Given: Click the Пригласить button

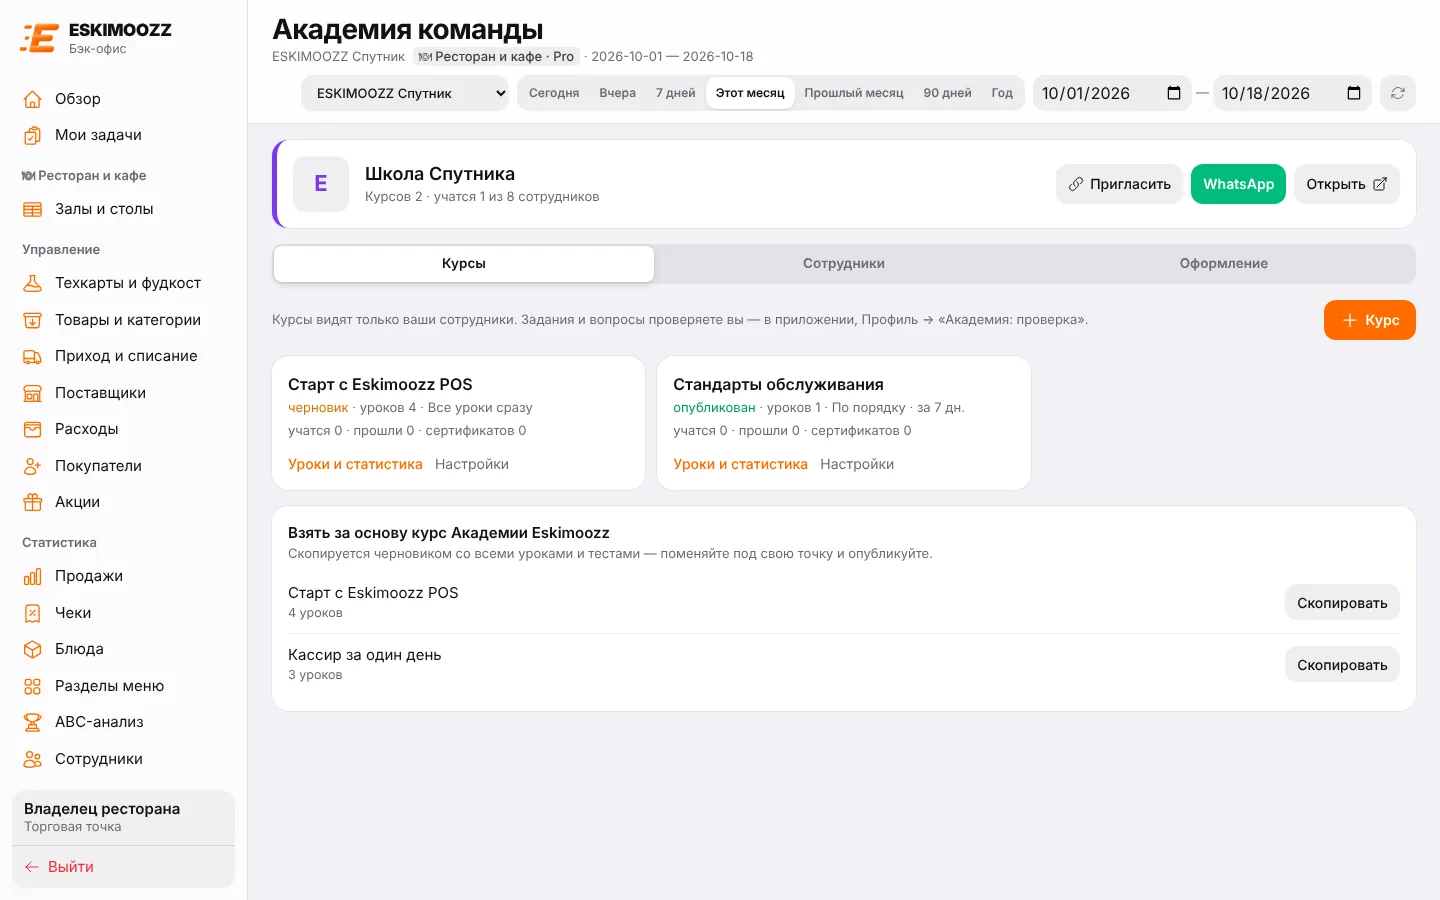Looking at the screenshot, I should pos(1119,184).
